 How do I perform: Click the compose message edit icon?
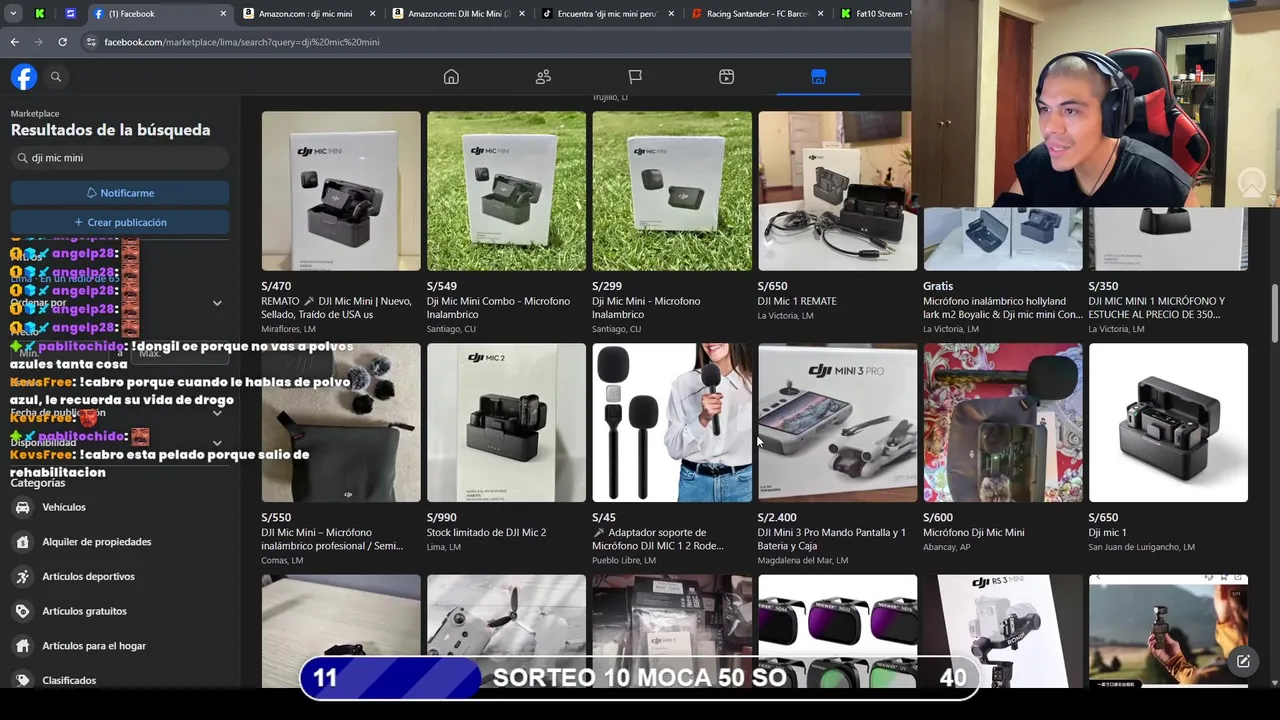(1243, 661)
